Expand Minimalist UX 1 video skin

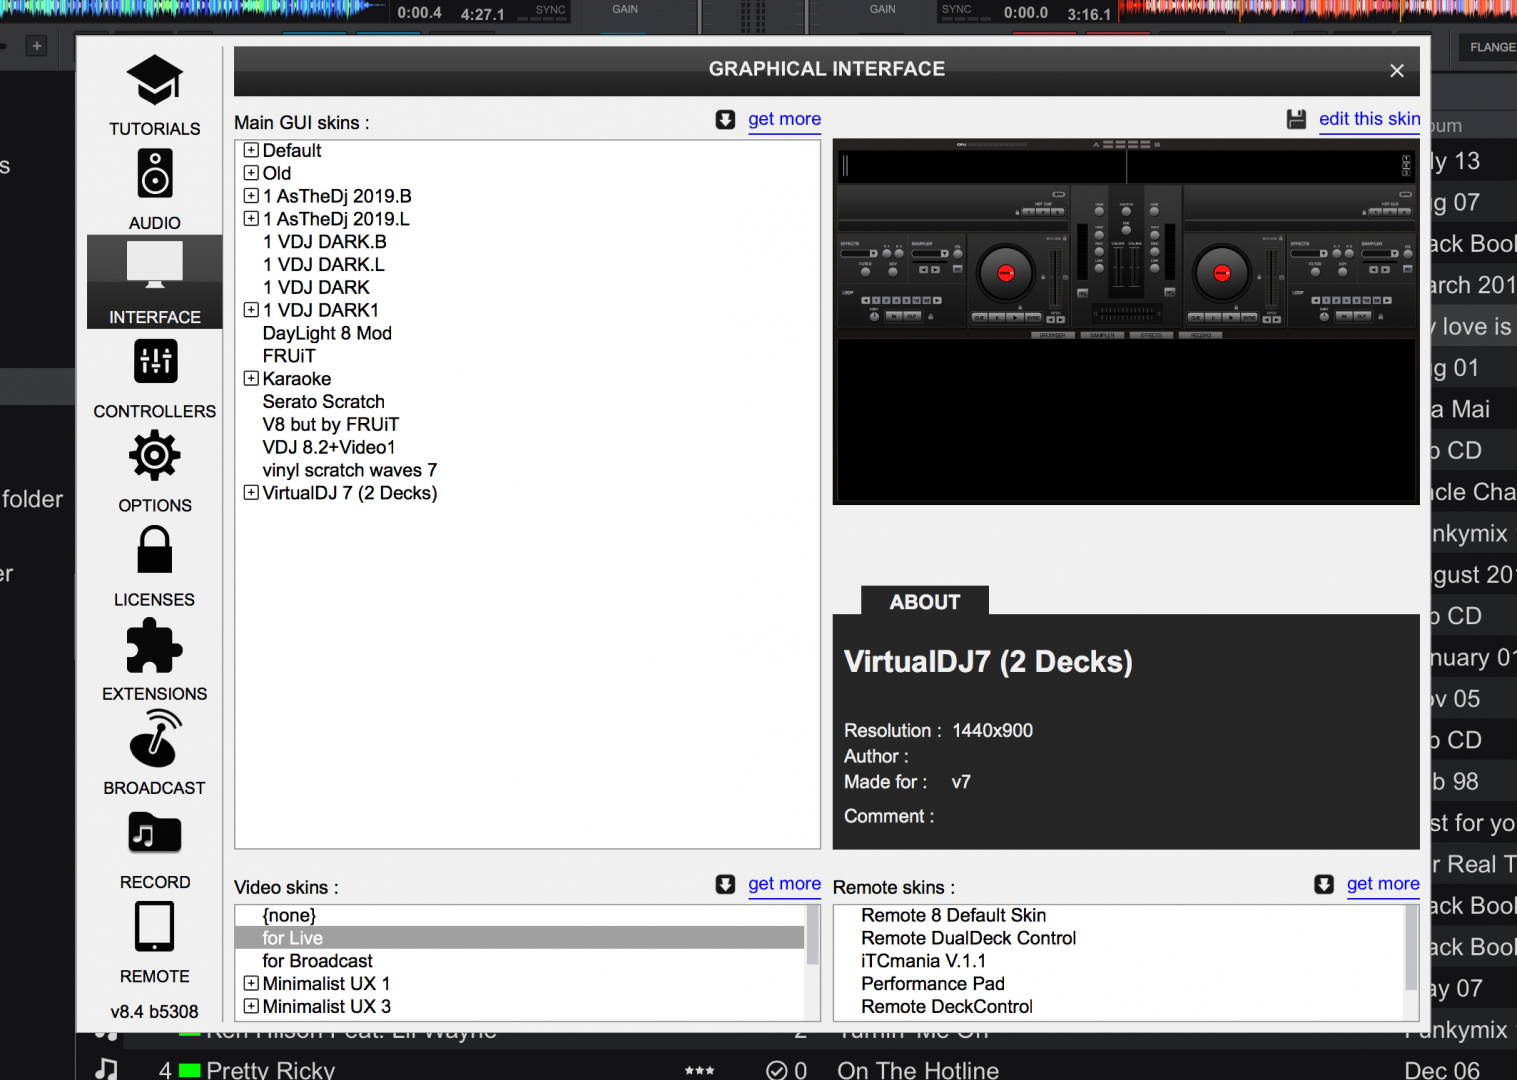[x=251, y=983]
